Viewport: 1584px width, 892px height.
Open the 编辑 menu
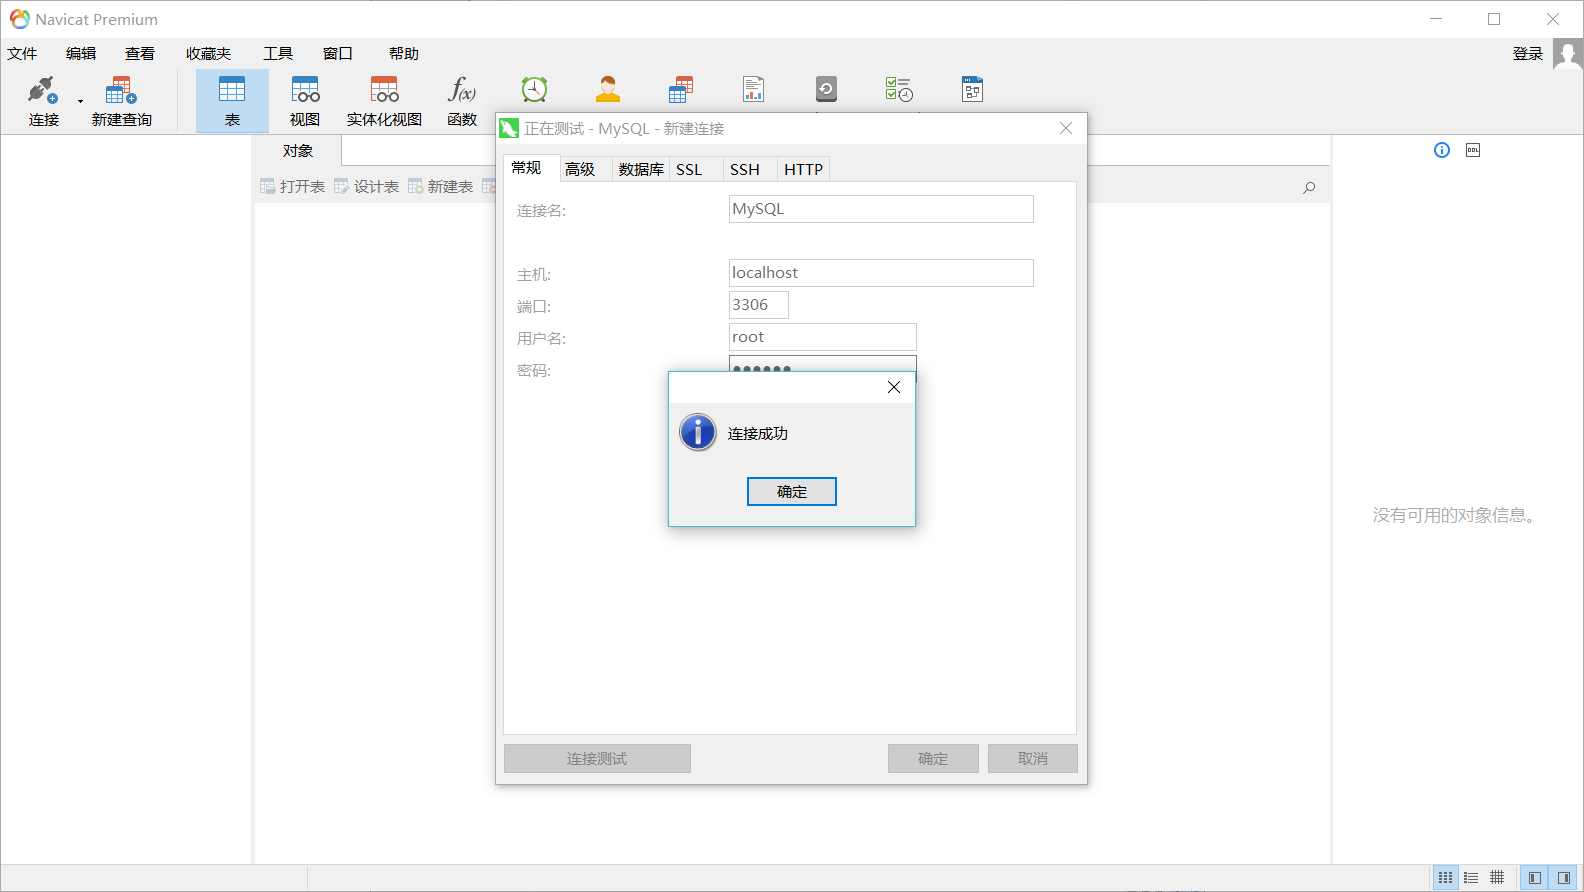pos(81,54)
